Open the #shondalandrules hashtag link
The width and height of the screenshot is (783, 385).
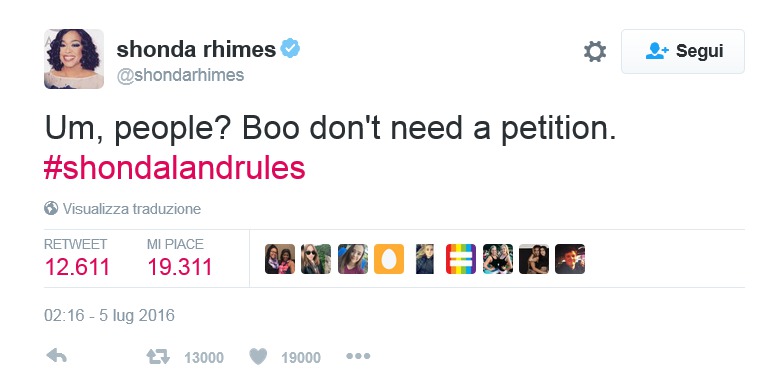pyautogui.click(x=174, y=168)
